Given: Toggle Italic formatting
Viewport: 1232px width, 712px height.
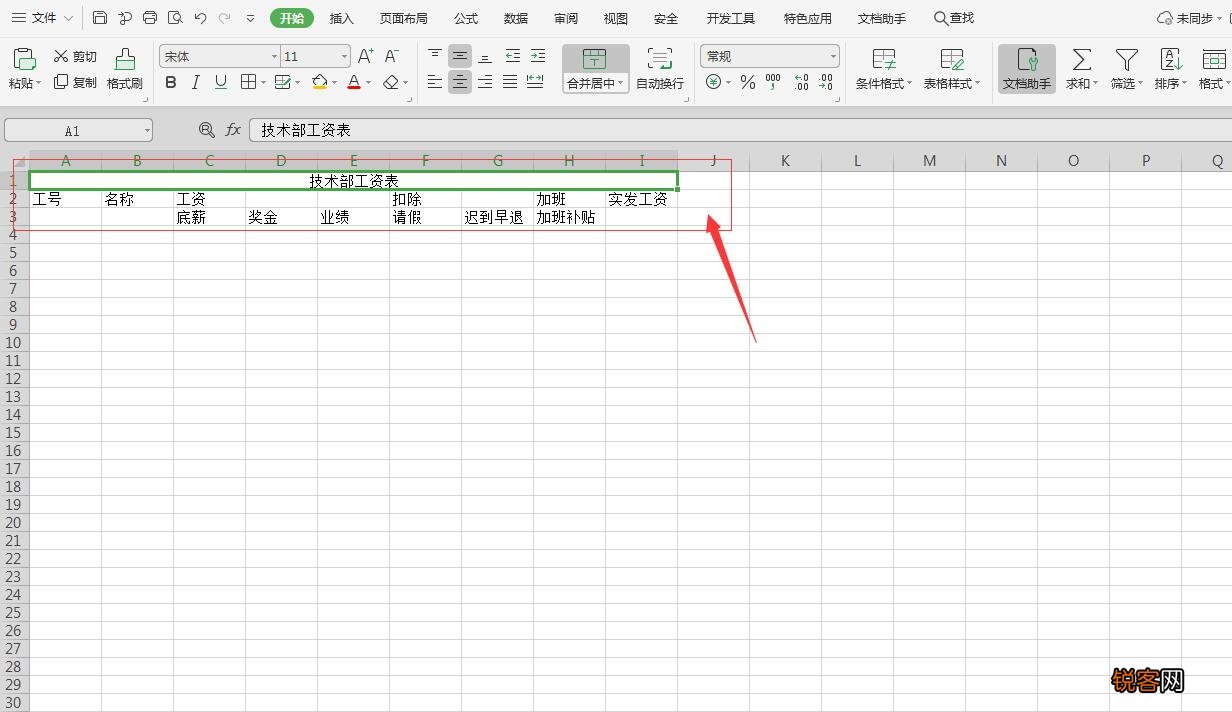Looking at the screenshot, I should tap(196, 83).
